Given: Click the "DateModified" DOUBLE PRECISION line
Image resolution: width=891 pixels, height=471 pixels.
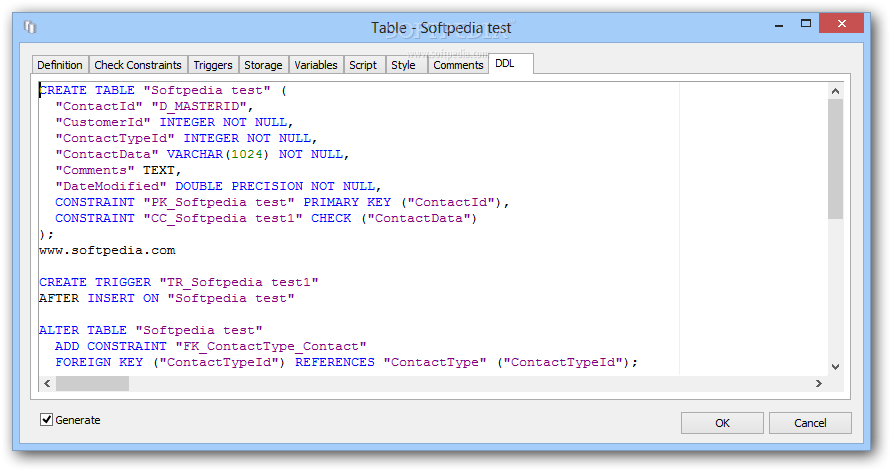Looking at the screenshot, I should point(218,186).
